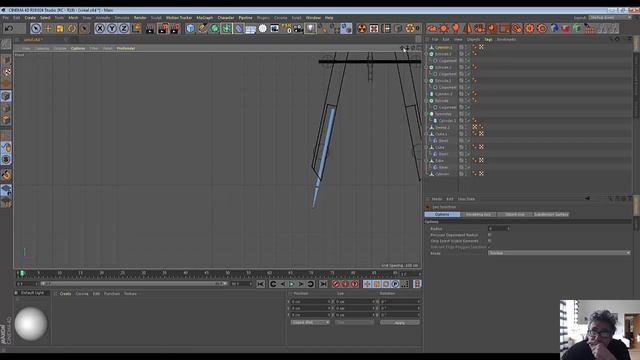640x360 pixels.
Task: Click Play Forwards in the timeline
Action: pos(292,284)
